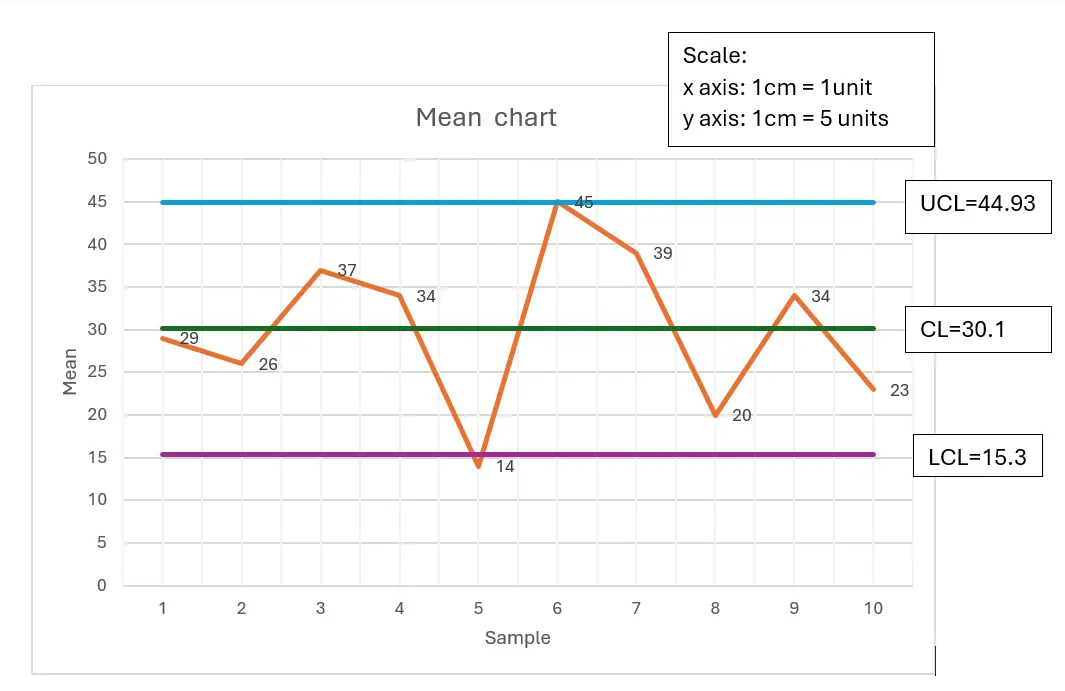Click the 50 tick label on the y-axis
The width and height of the screenshot is (1065, 691).
(97, 159)
